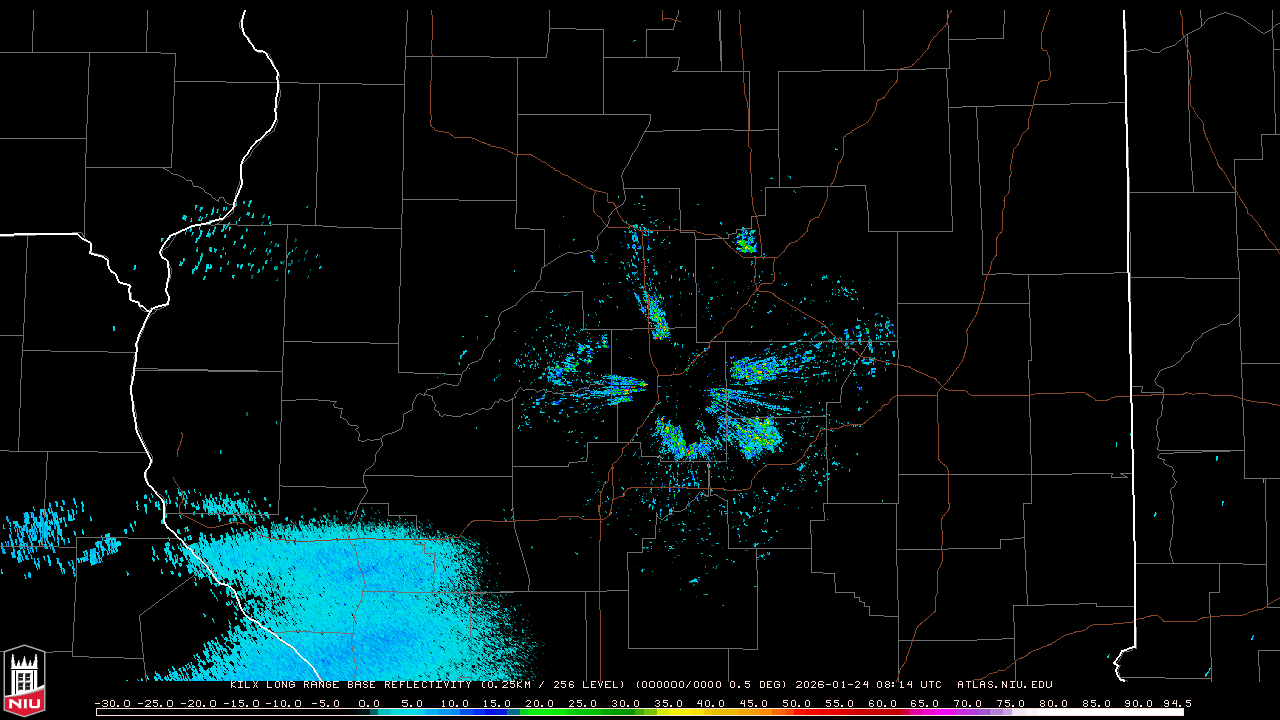
Task: Click the 0.0 label on the scale
Action: tap(368, 703)
